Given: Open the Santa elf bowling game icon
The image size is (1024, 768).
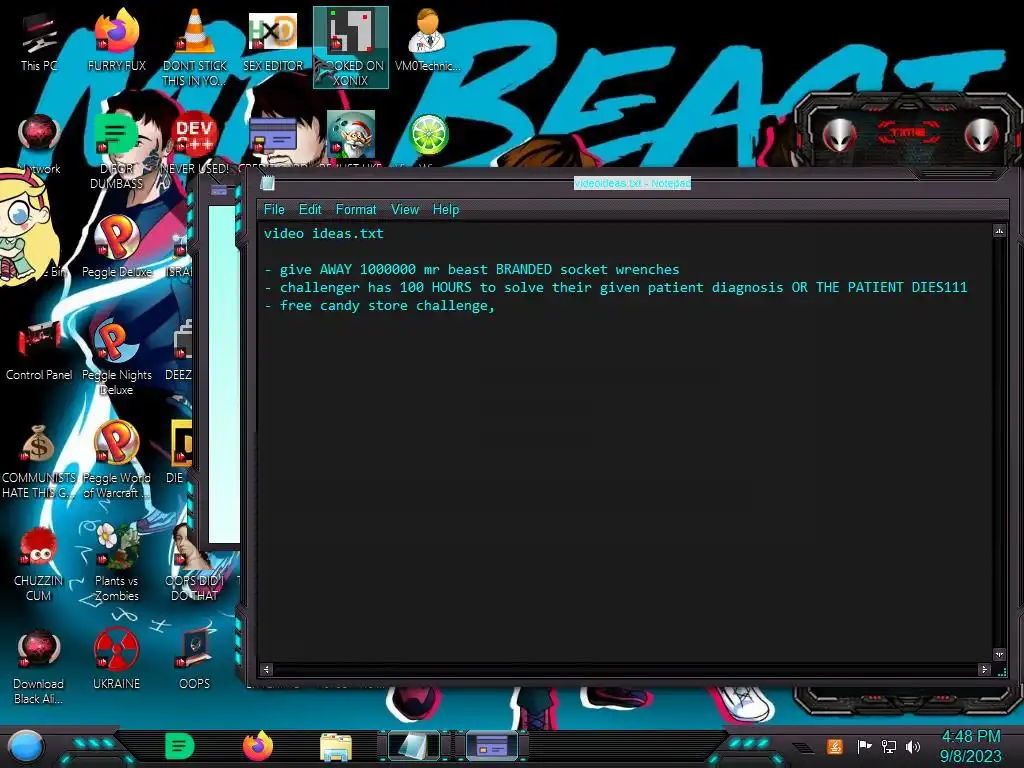Looking at the screenshot, I should [x=351, y=135].
